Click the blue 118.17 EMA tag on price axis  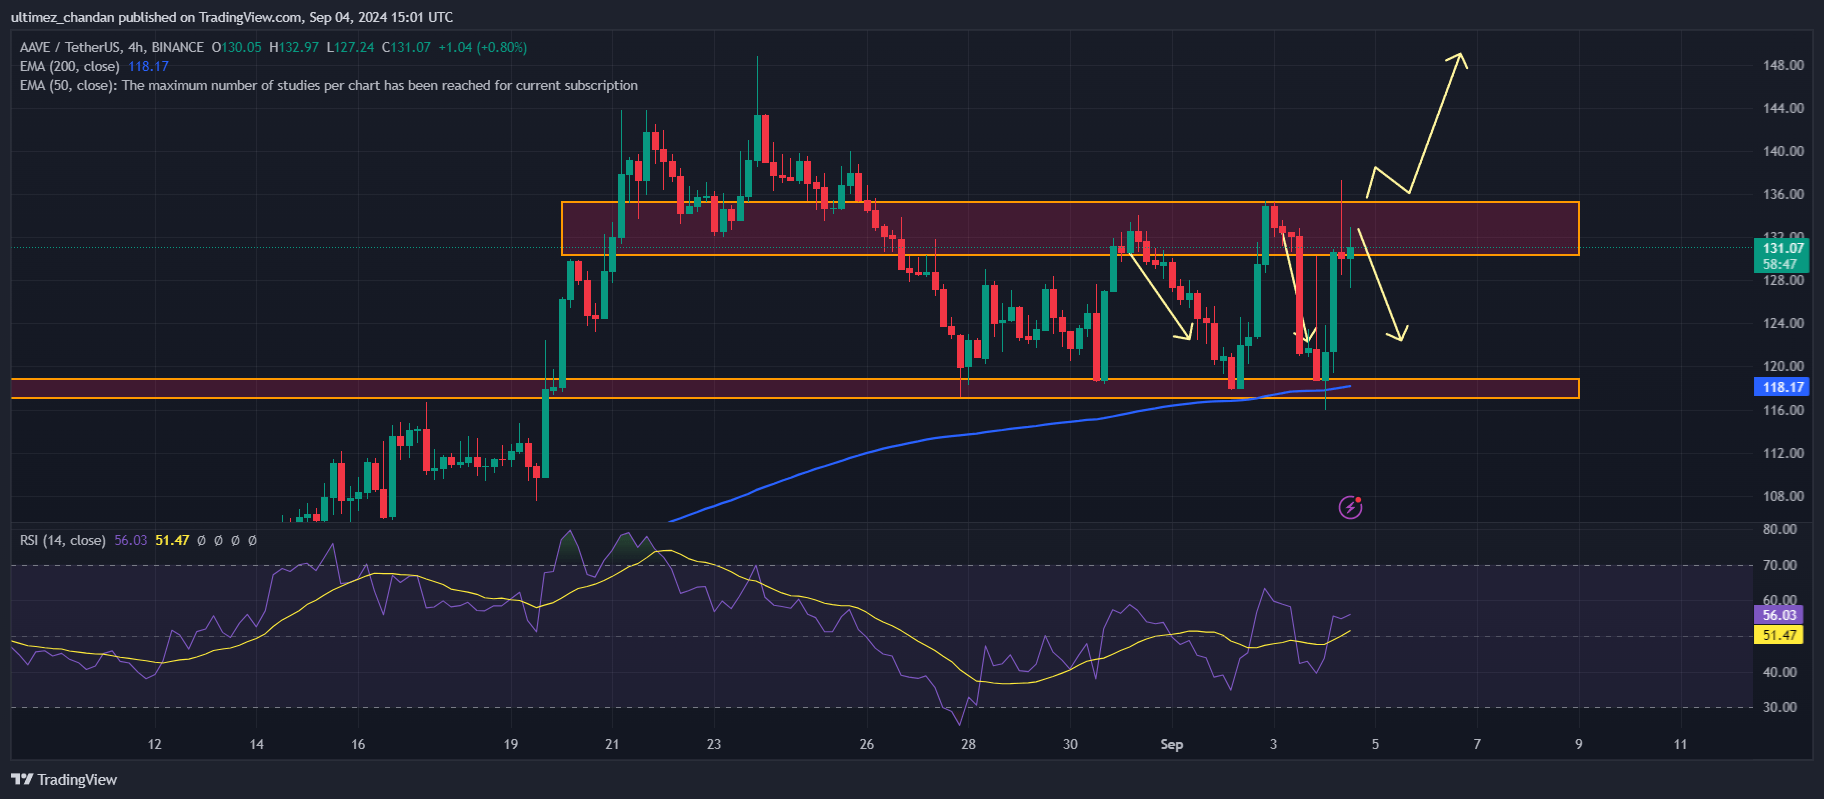(x=1781, y=387)
